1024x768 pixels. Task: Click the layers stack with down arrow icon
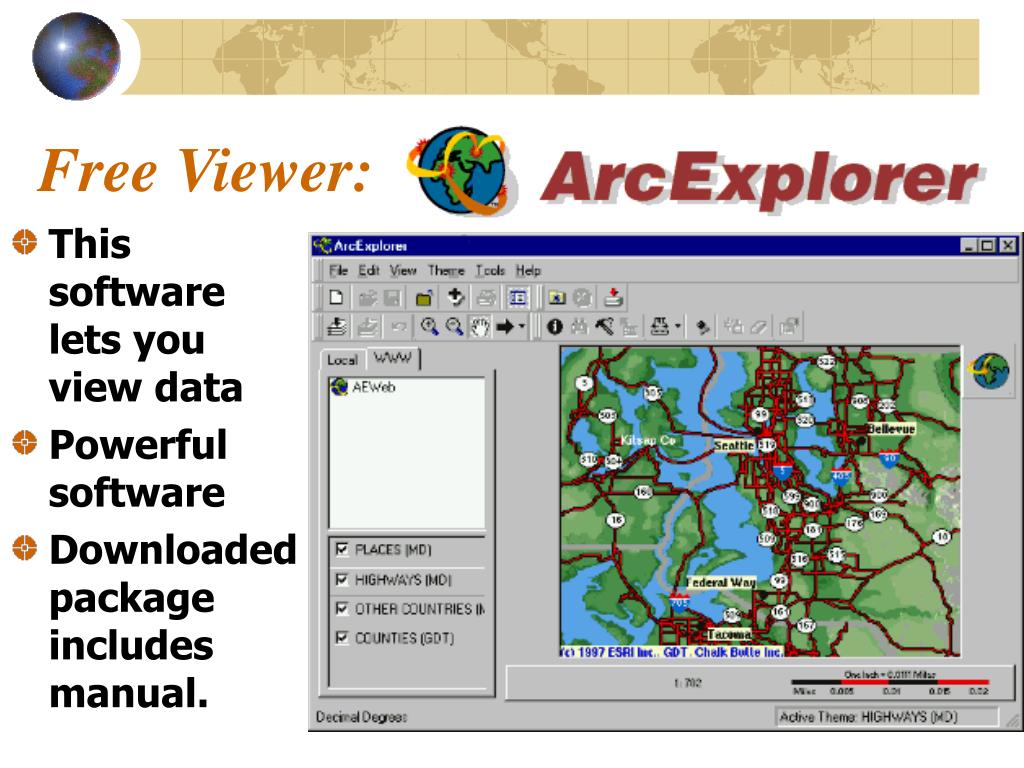337,326
